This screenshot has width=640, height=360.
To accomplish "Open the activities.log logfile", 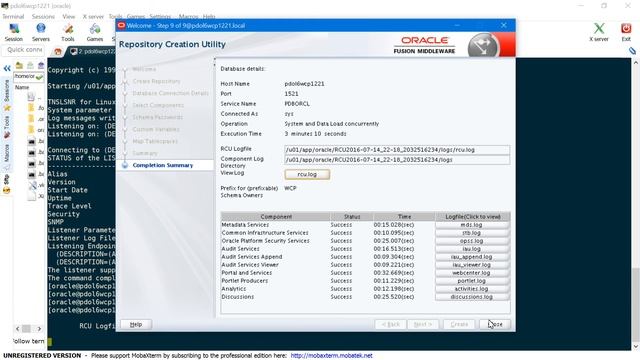I will point(472,289).
